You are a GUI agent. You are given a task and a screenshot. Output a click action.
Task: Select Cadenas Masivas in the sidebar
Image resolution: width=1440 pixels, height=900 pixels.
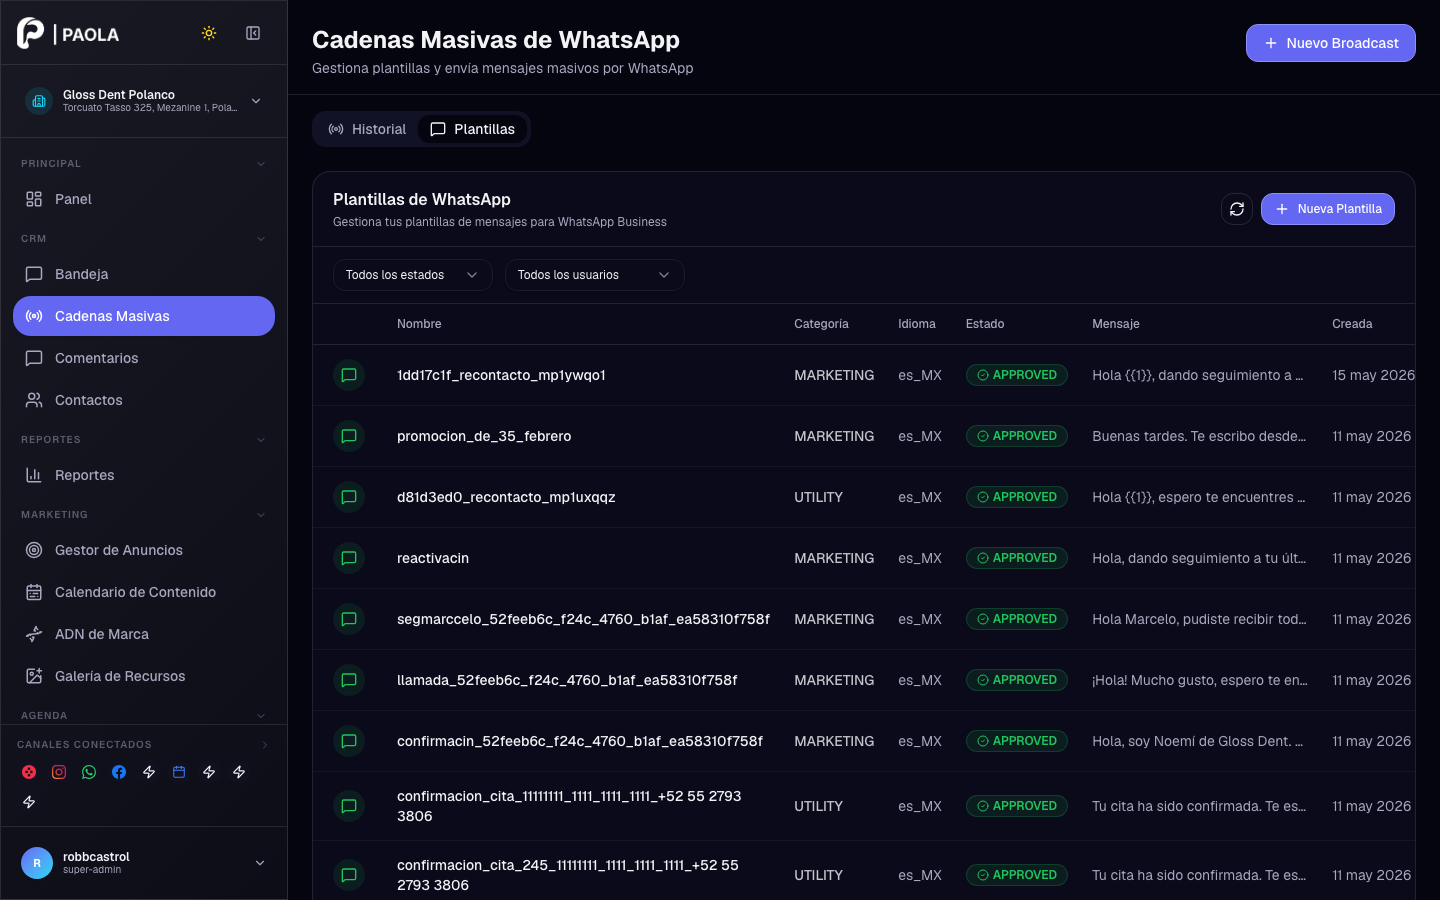[x=144, y=316]
